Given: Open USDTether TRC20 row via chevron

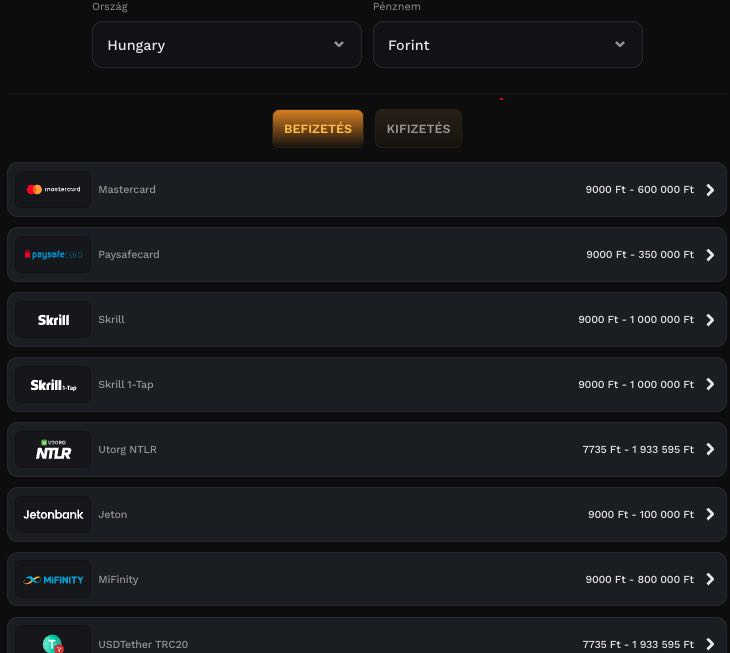Looking at the screenshot, I should point(710,644).
